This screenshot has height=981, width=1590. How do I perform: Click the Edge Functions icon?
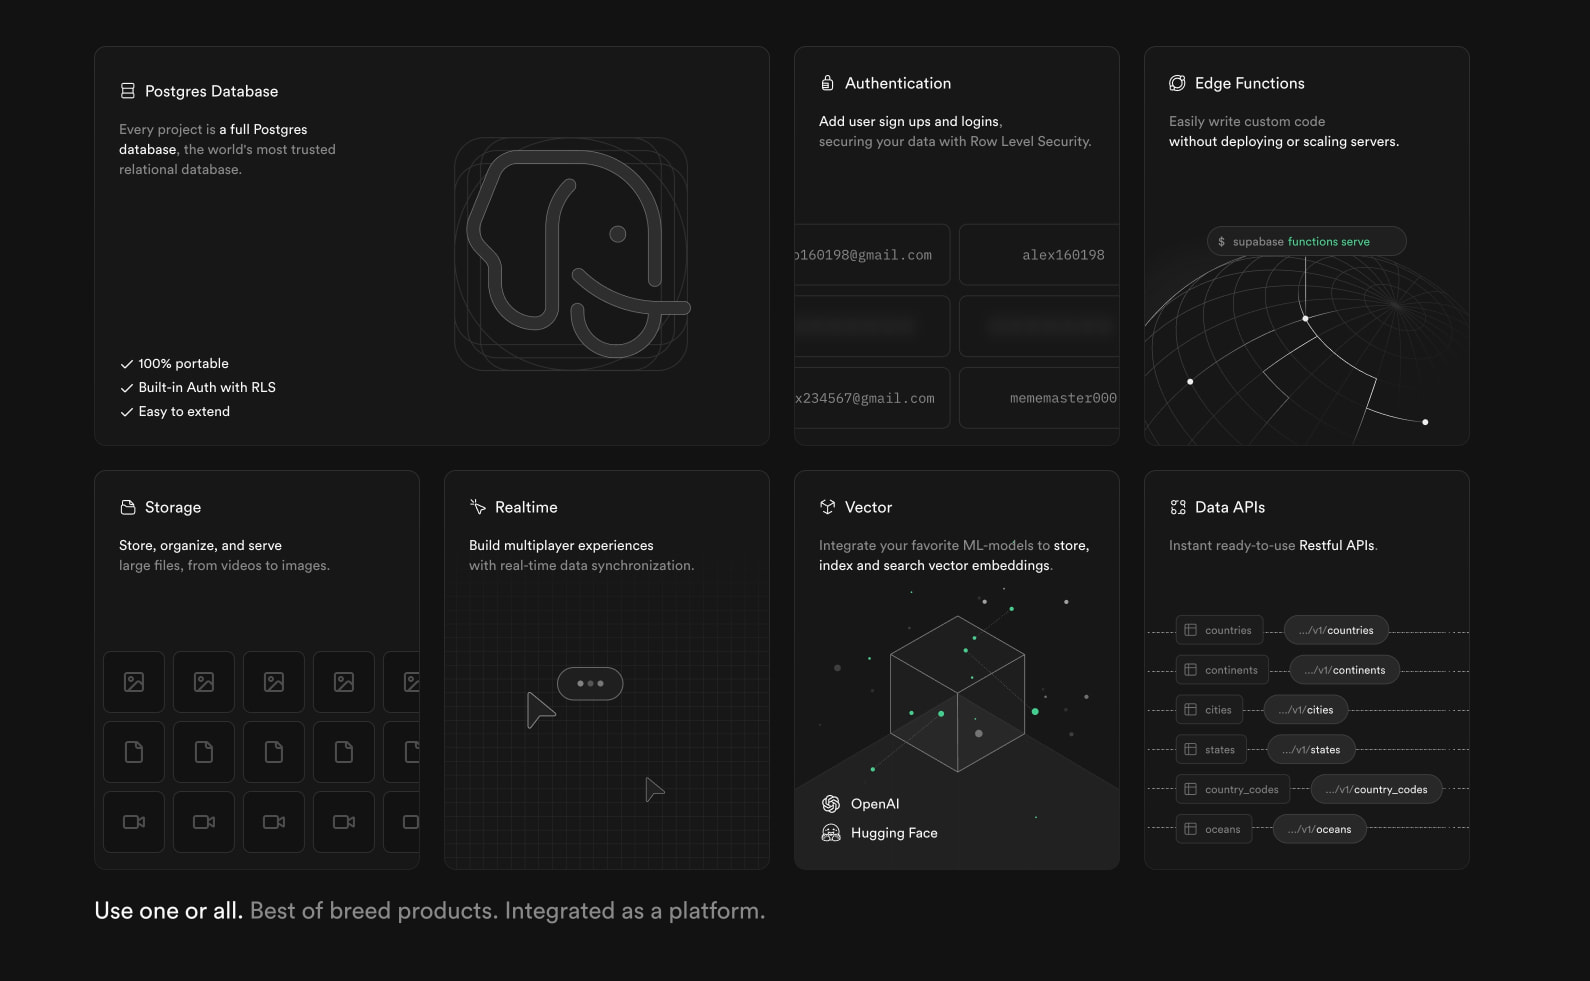[1177, 83]
